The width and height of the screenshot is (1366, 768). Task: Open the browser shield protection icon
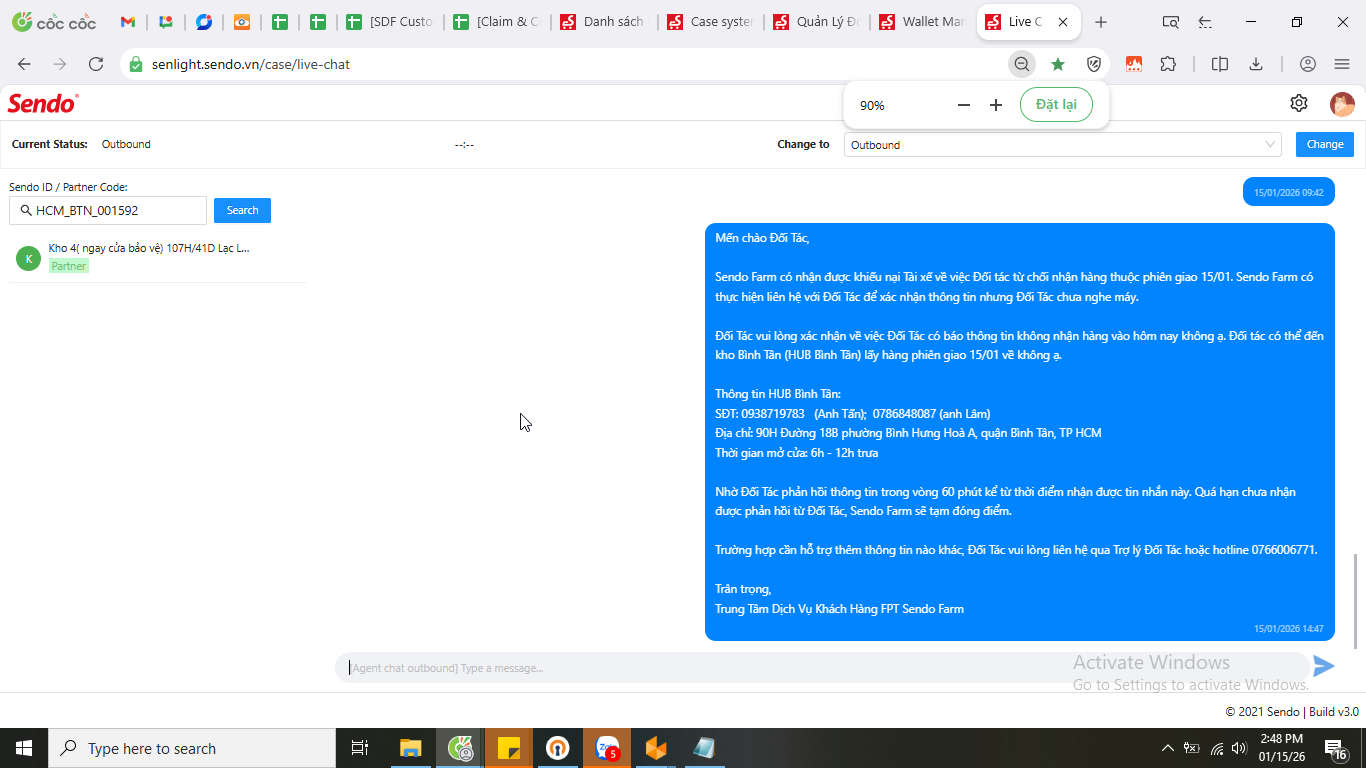click(x=1094, y=64)
